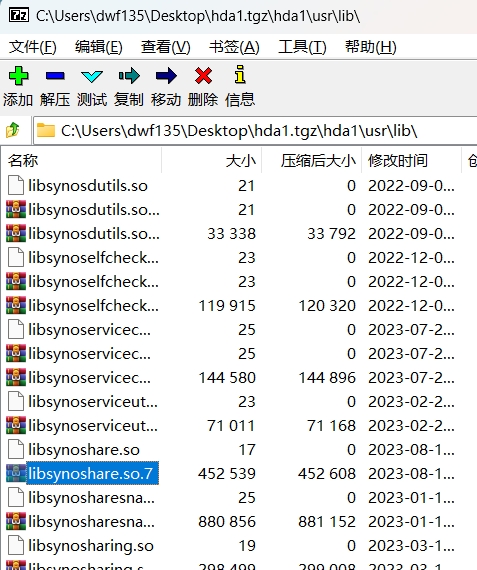Open the 帮助(H) help menu
This screenshot has width=477, height=570.
click(x=370, y=47)
